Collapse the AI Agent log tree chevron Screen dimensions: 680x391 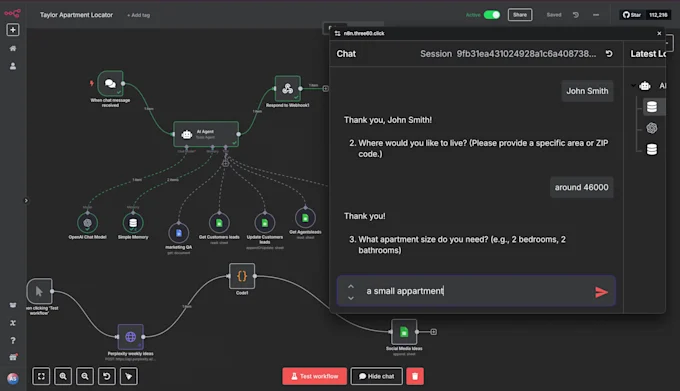tap(634, 86)
